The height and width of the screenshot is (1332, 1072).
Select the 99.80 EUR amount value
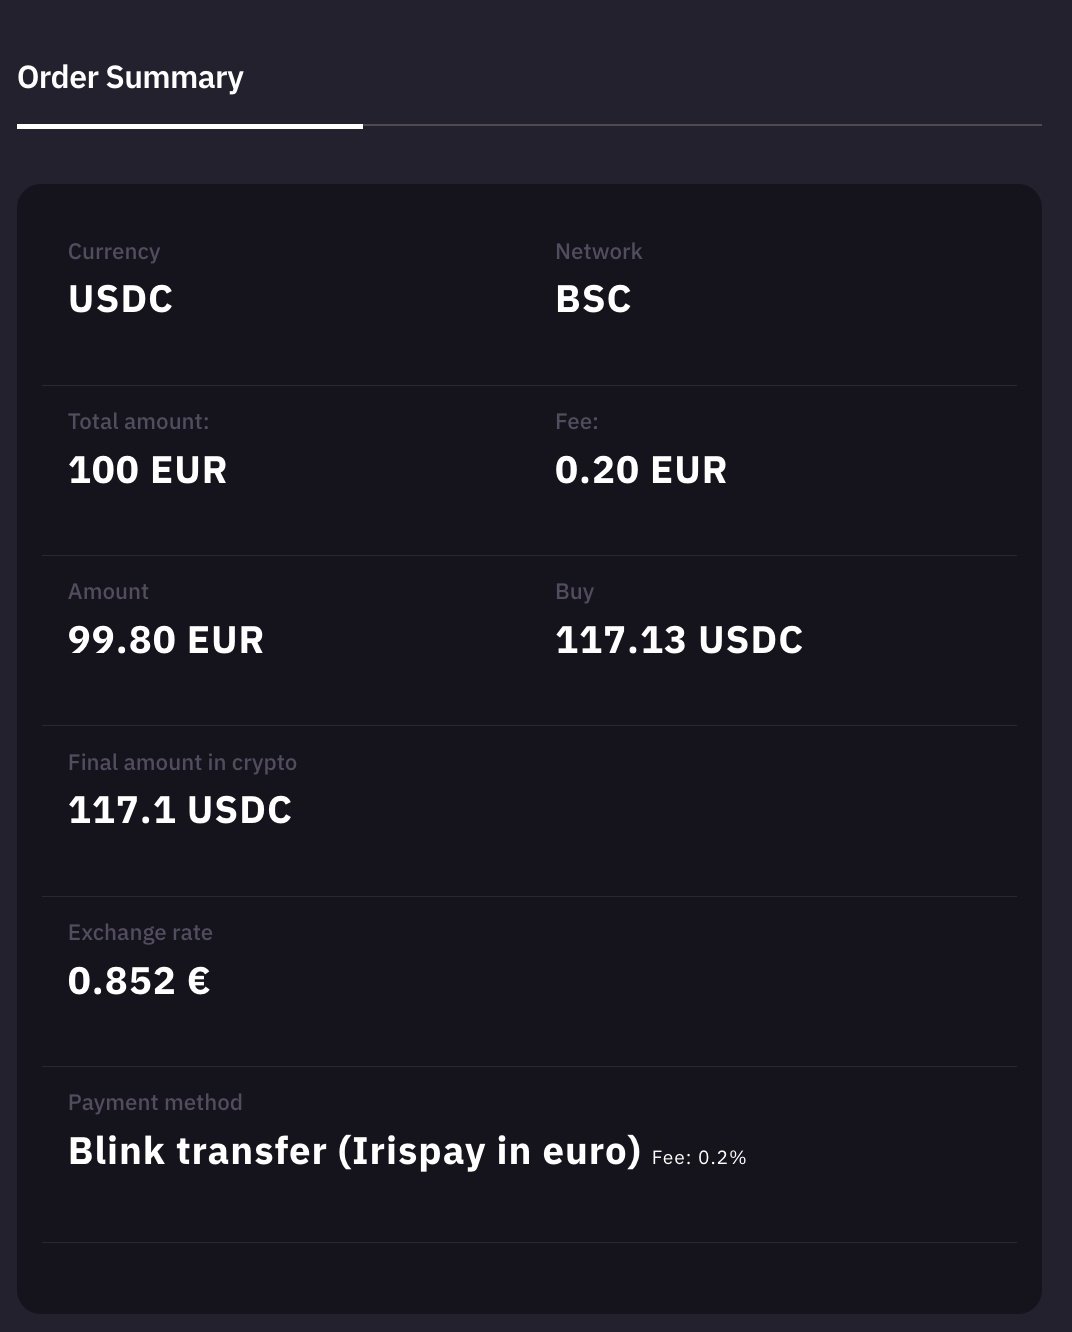(x=166, y=640)
